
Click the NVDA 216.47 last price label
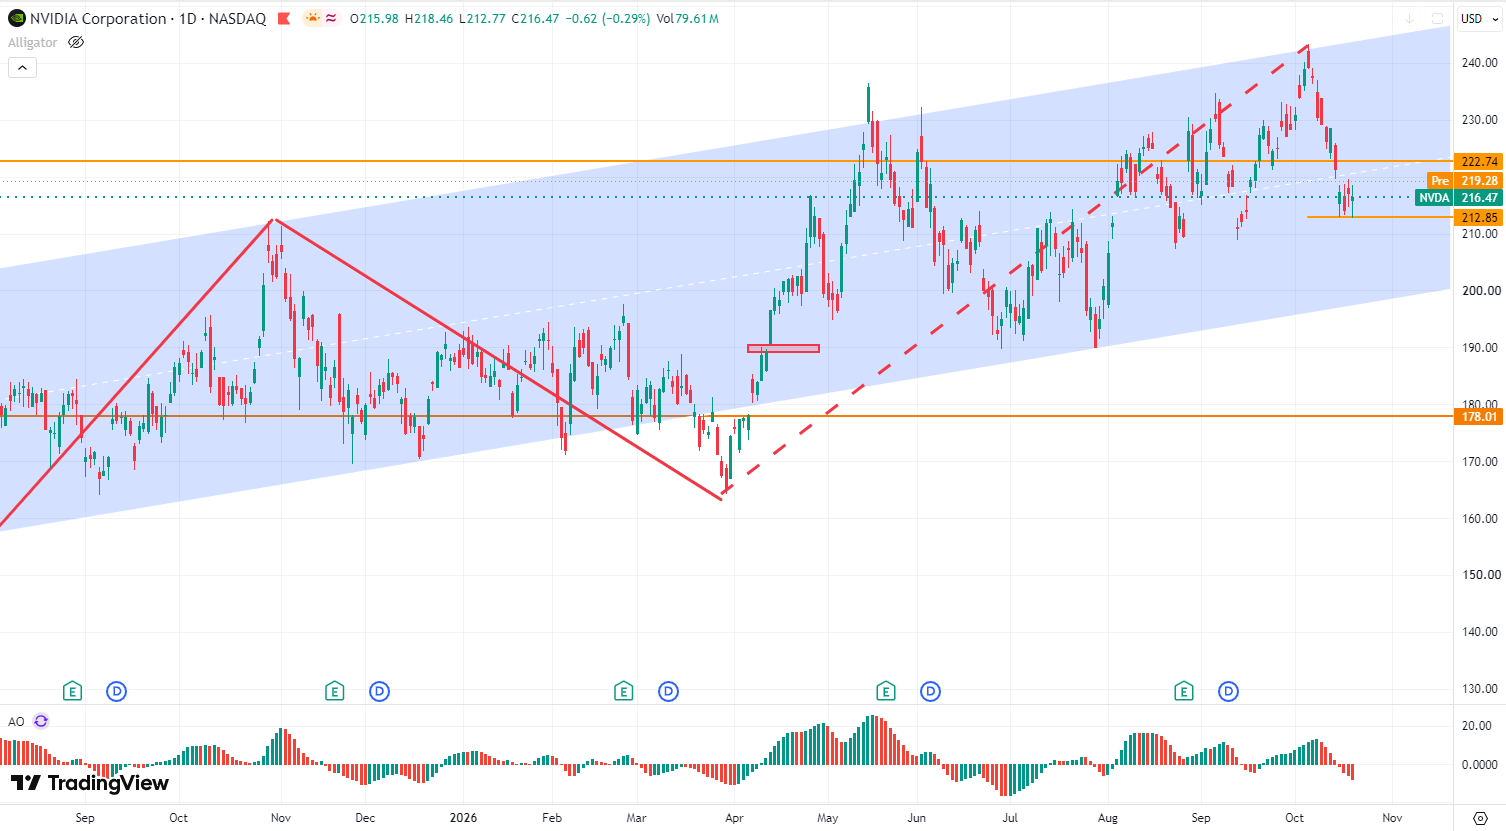click(x=1459, y=198)
